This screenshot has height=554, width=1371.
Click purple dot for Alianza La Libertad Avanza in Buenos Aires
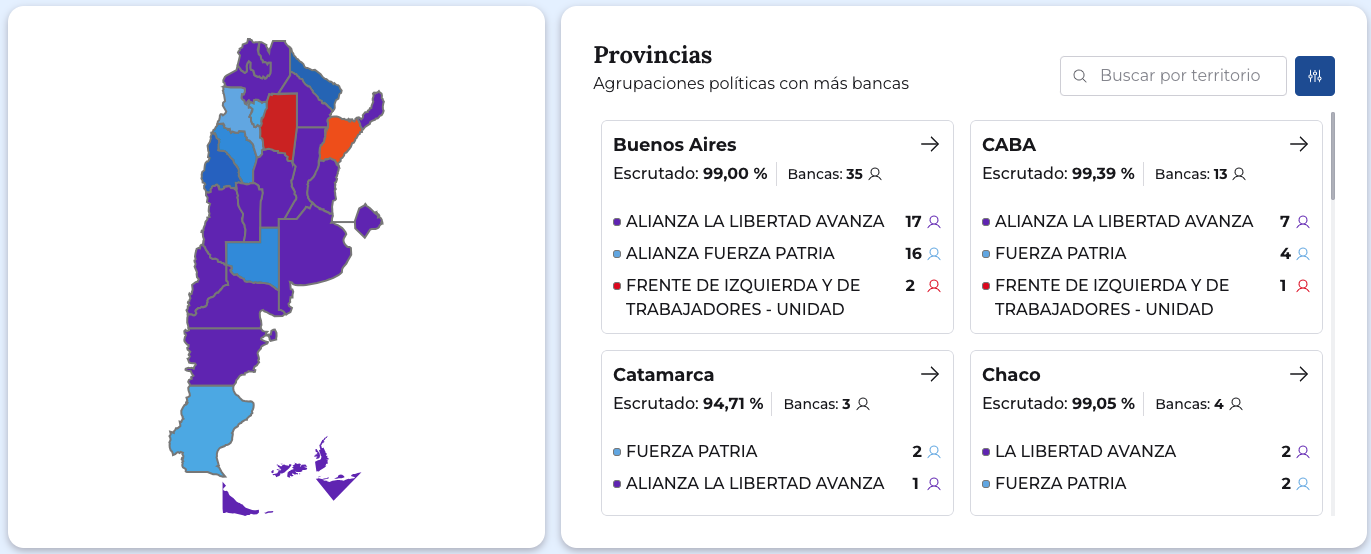(618, 222)
